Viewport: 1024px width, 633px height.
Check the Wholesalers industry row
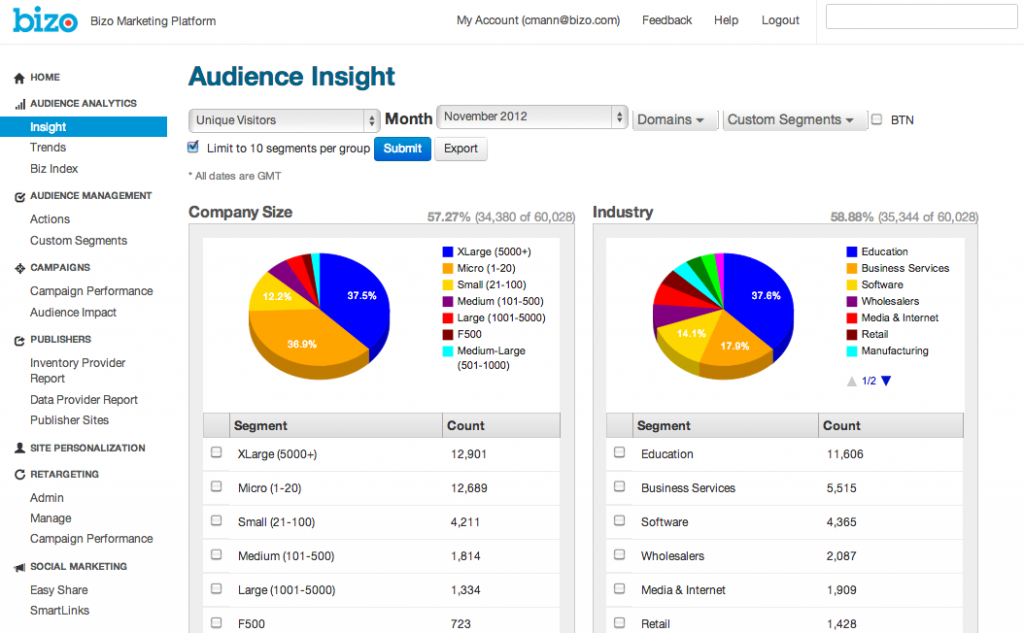coord(619,555)
